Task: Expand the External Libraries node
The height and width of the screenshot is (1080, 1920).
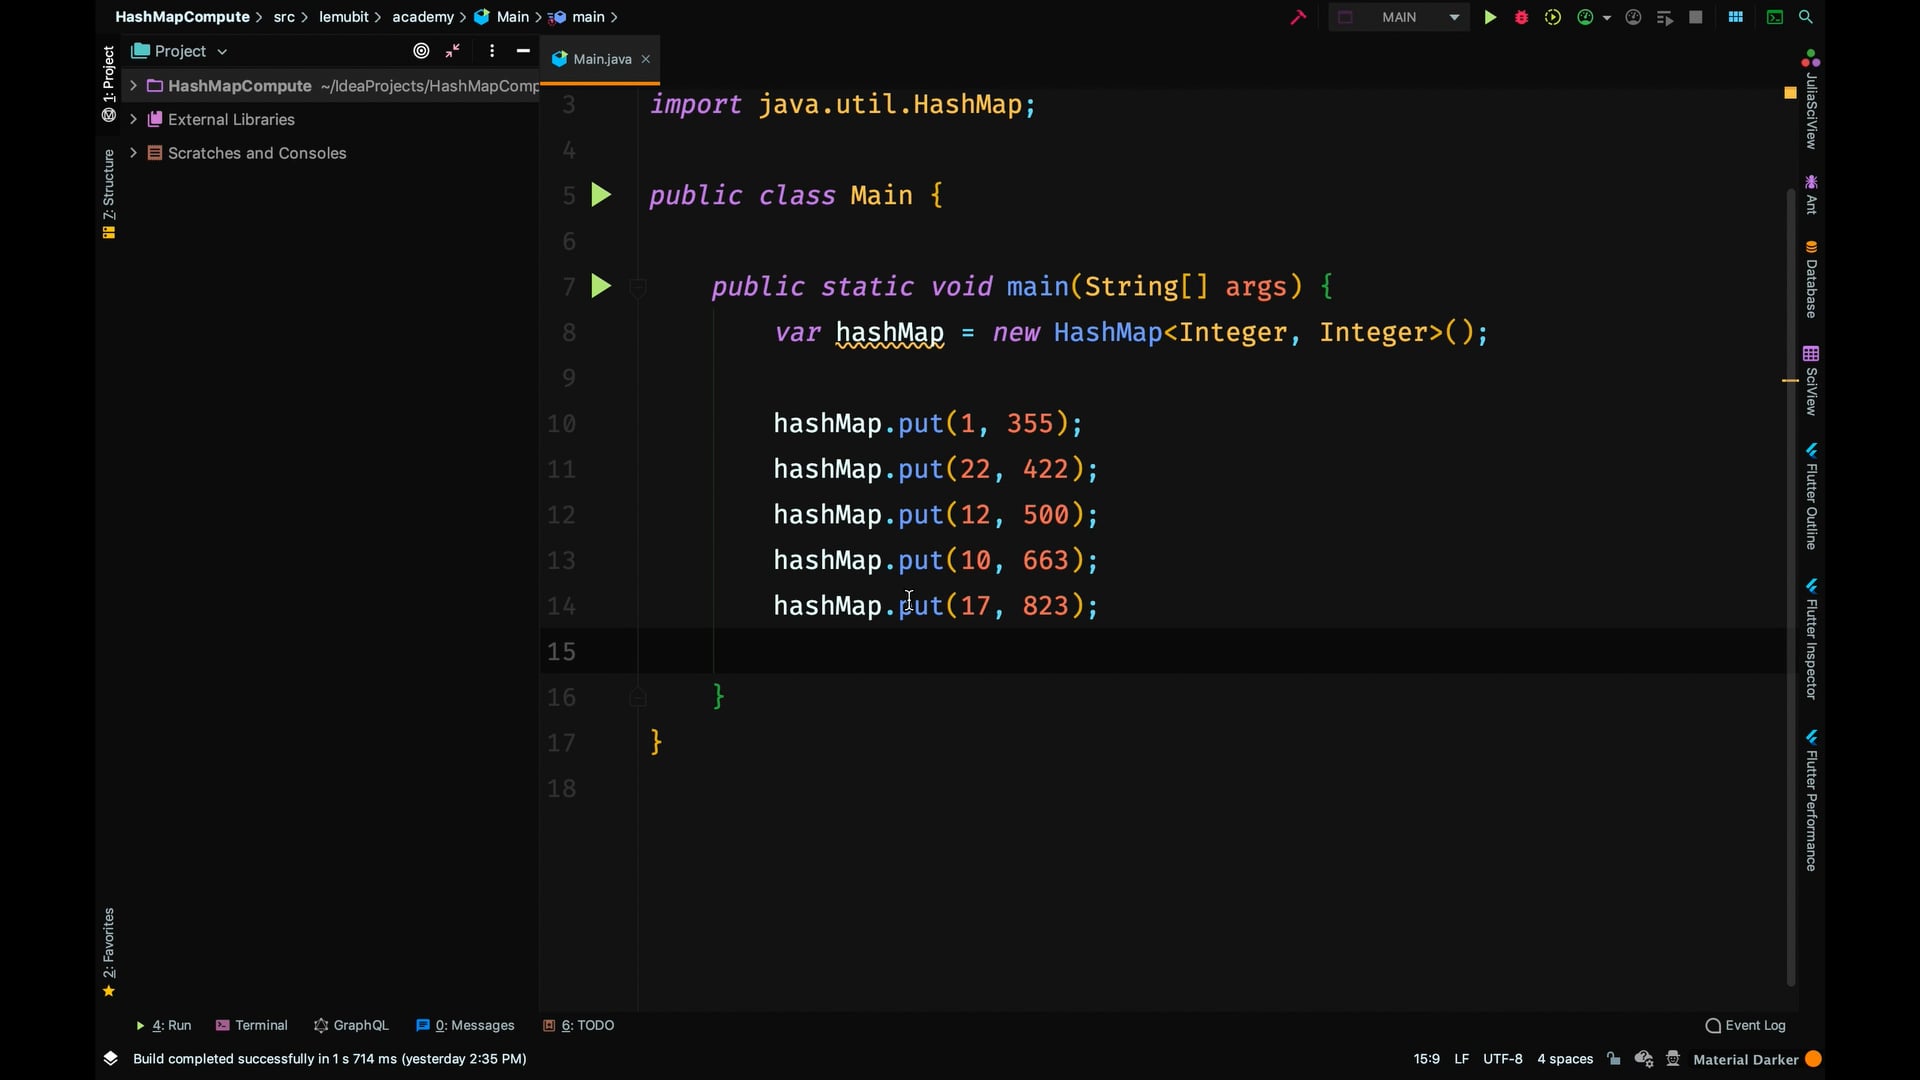Action: [133, 119]
